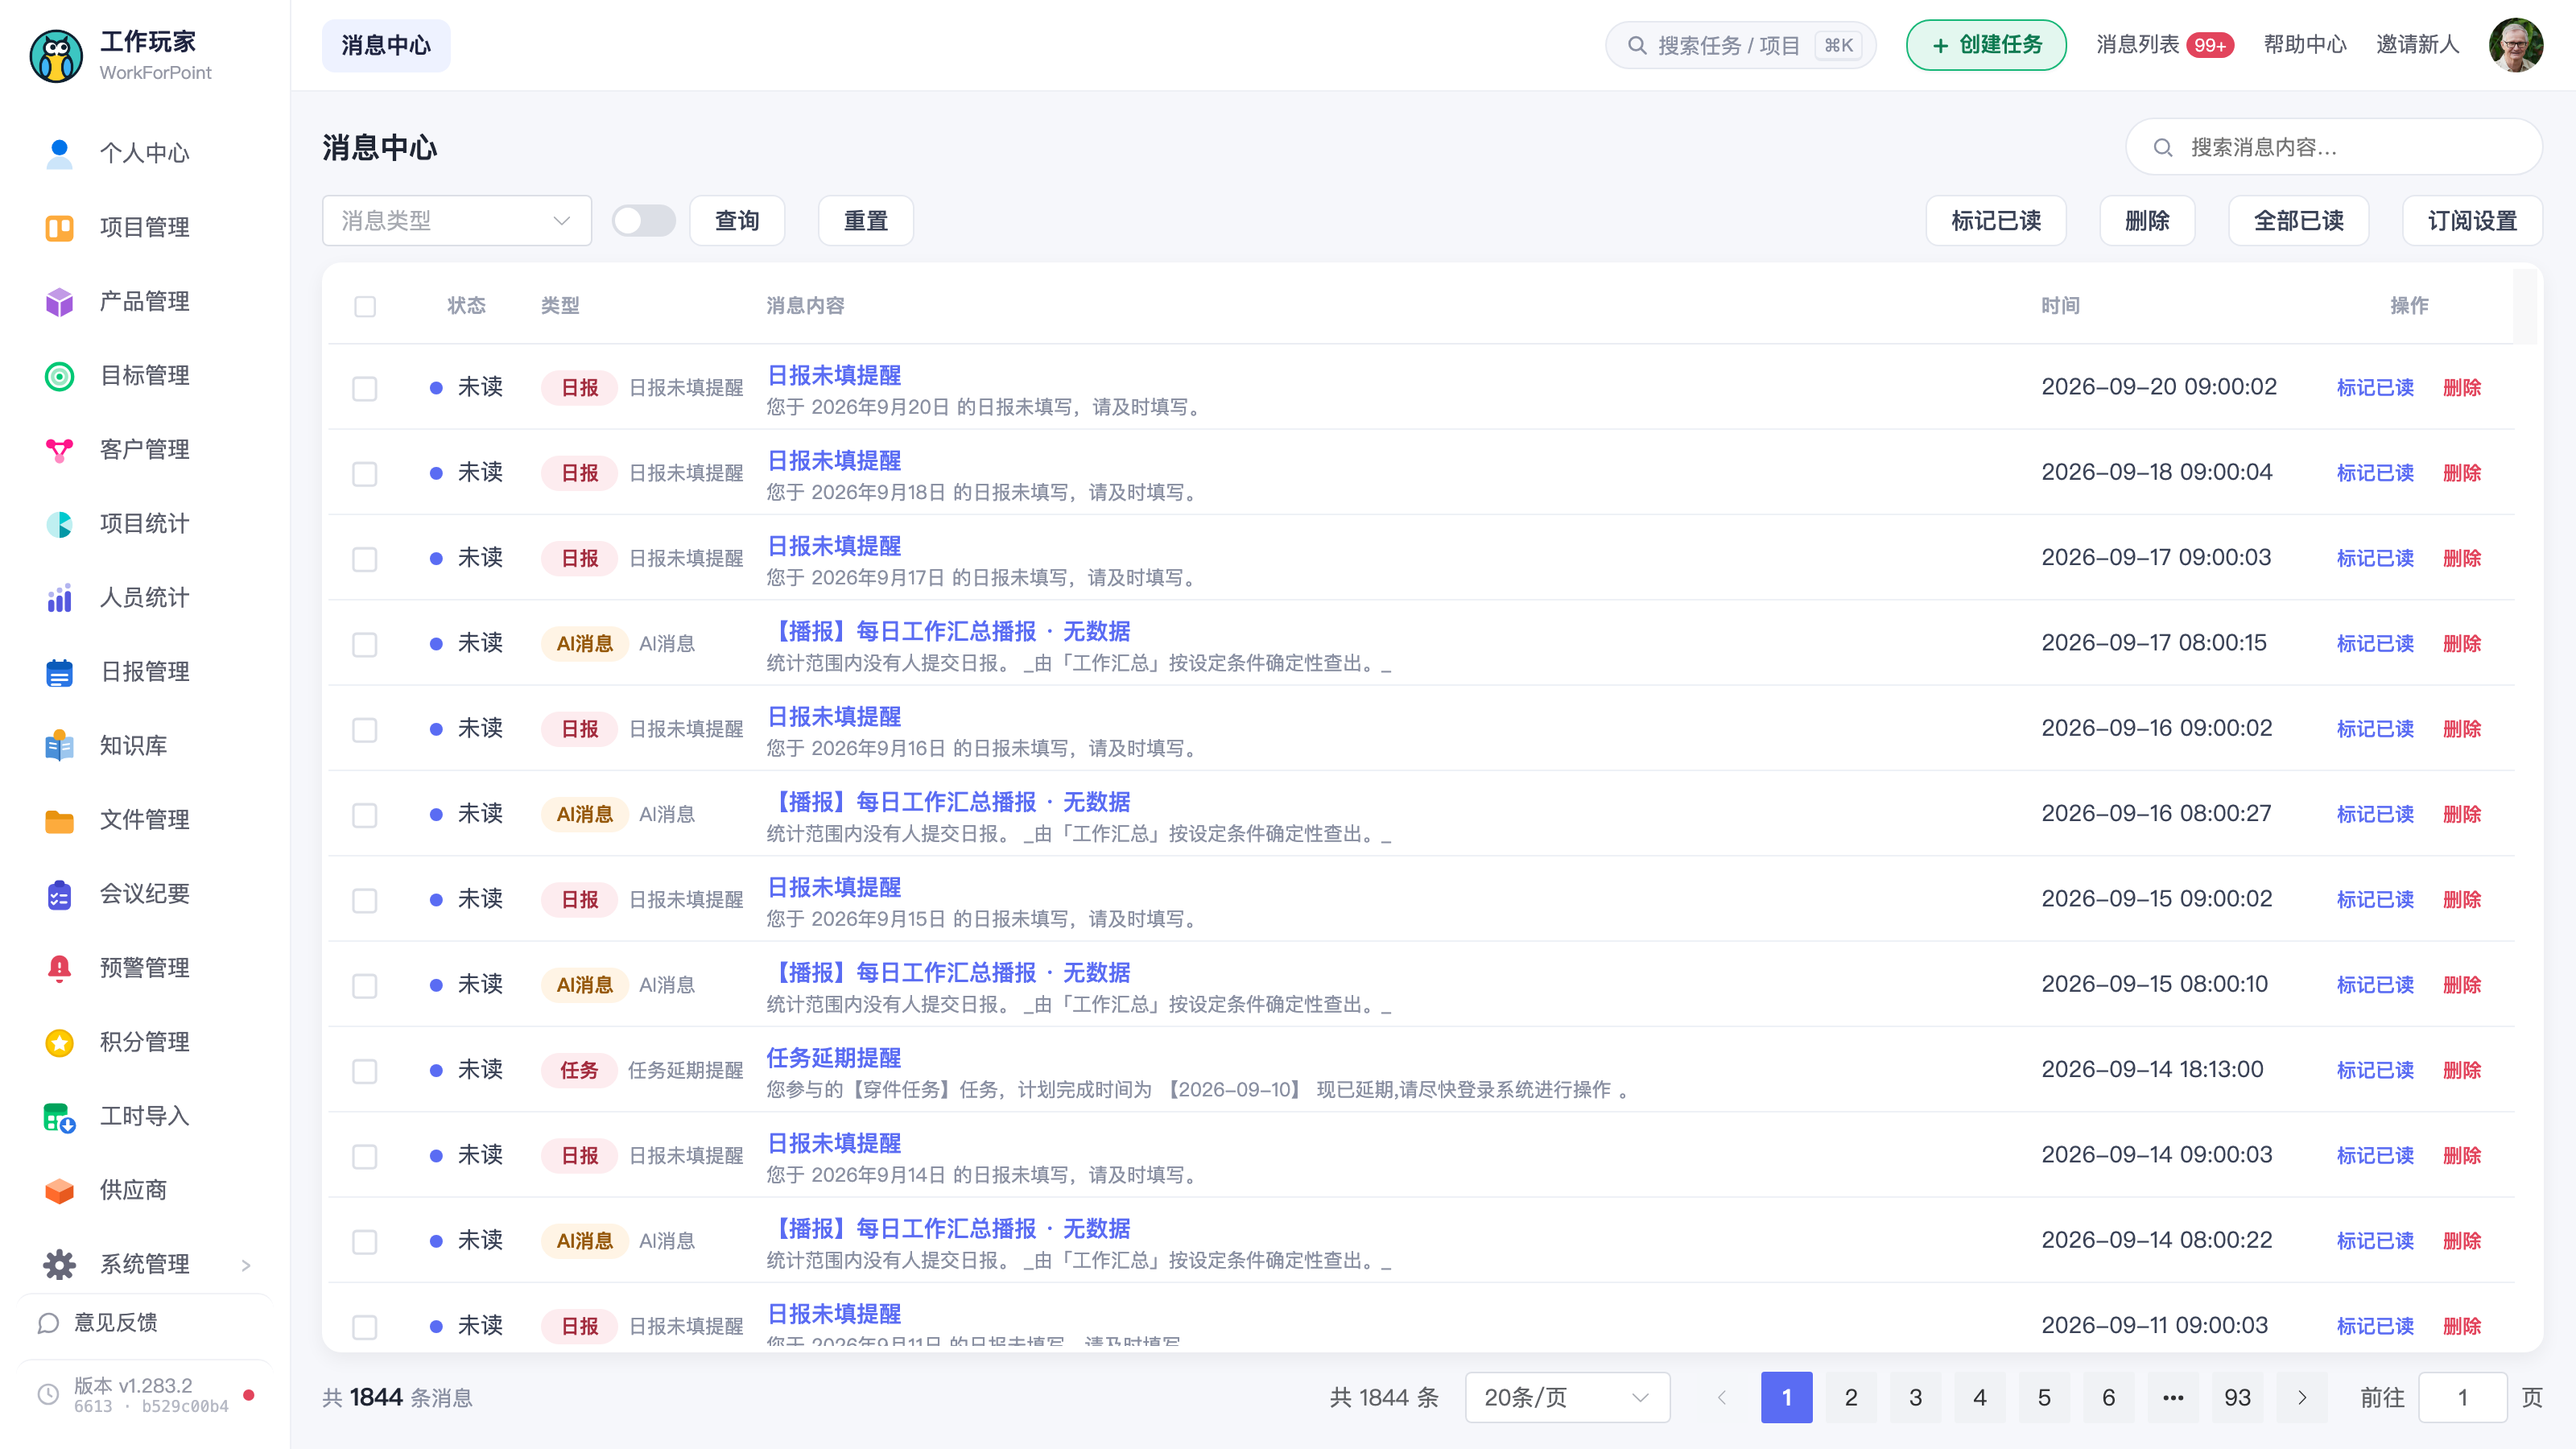Viewport: 2576px width, 1449px height.
Task: Click the 全部已读 button
Action: (x=2298, y=220)
